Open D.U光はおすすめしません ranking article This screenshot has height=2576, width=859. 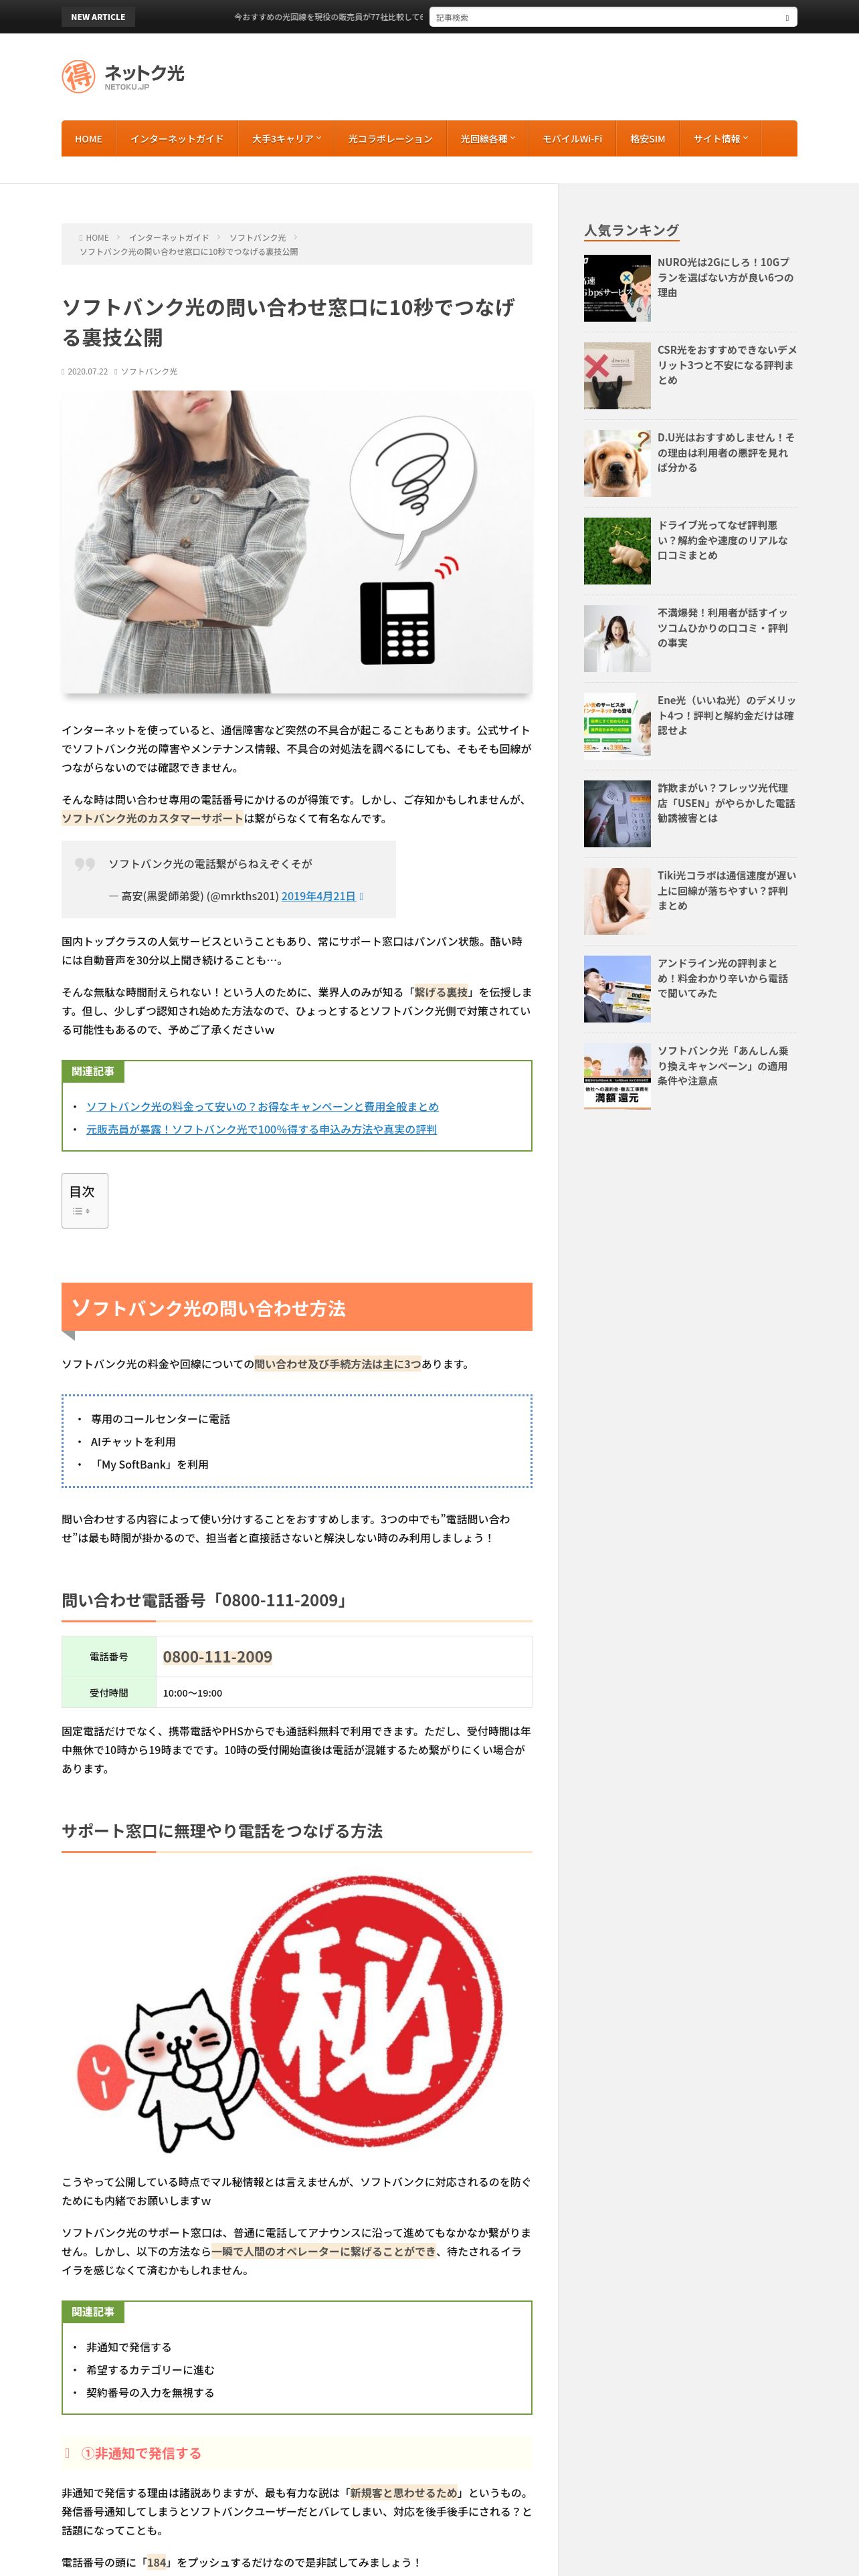726,452
